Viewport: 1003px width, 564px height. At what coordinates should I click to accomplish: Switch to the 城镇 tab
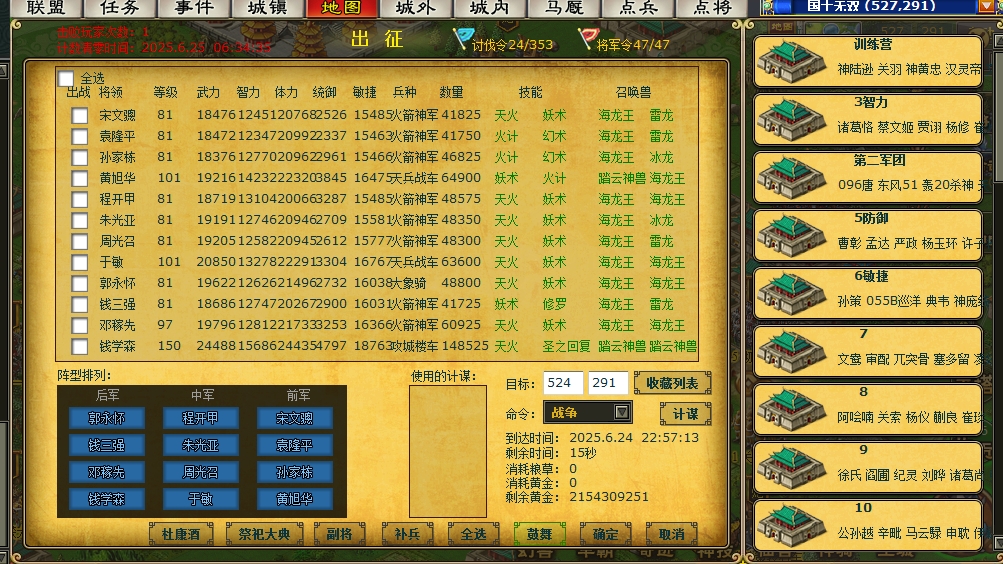click(x=267, y=8)
